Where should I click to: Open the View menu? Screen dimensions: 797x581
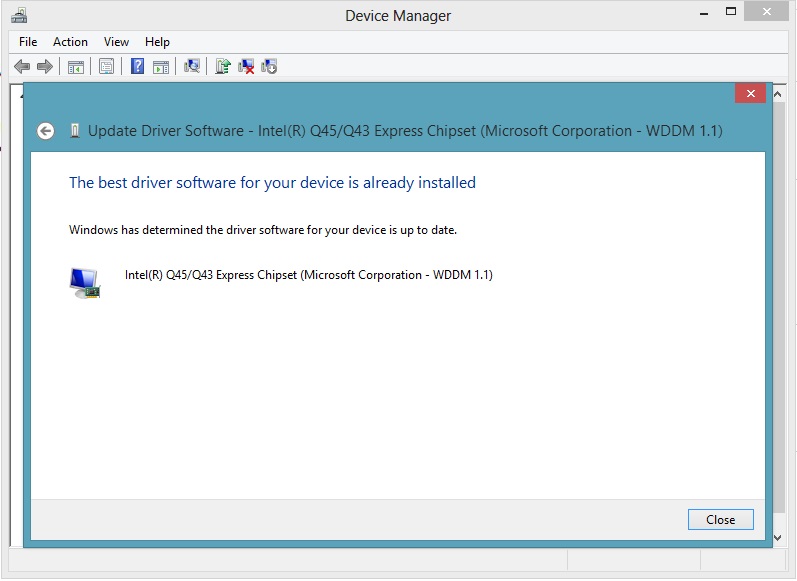116,42
